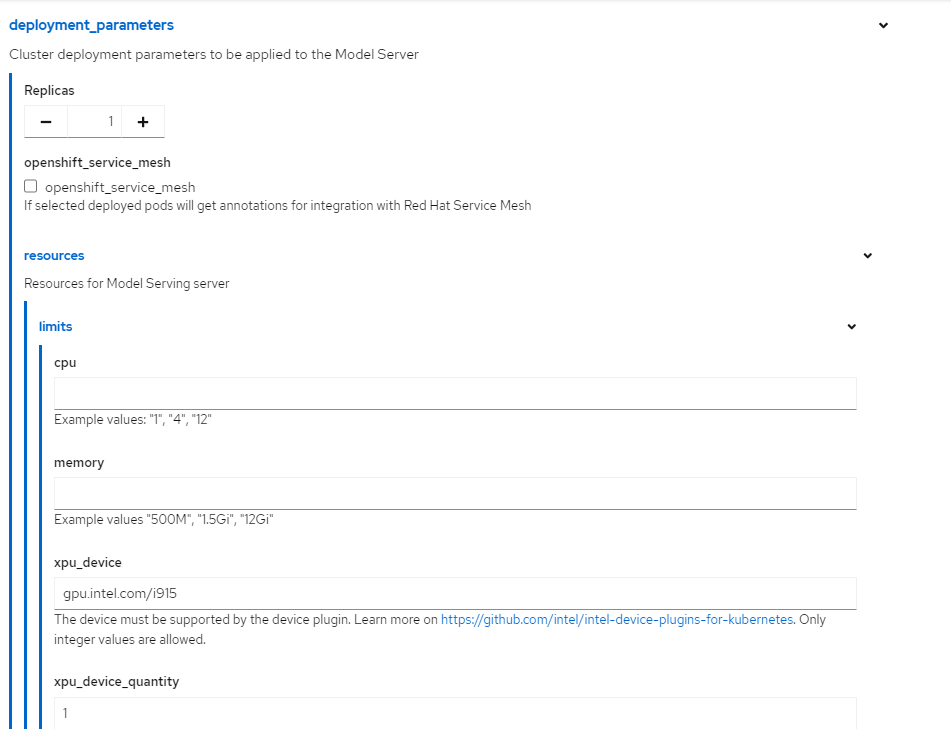Collapse deployment_parameters using its chevron icon
Screen dimensions: 951x729
click(883, 26)
